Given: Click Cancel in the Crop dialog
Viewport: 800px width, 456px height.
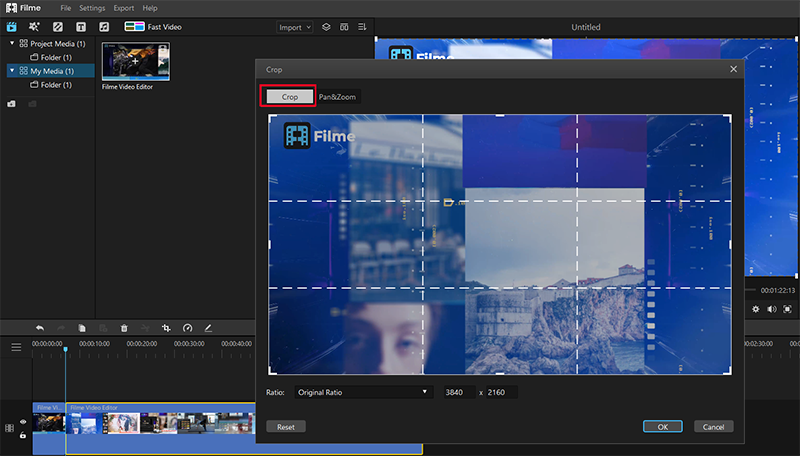Looking at the screenshot, I should (x=713, y=427).
